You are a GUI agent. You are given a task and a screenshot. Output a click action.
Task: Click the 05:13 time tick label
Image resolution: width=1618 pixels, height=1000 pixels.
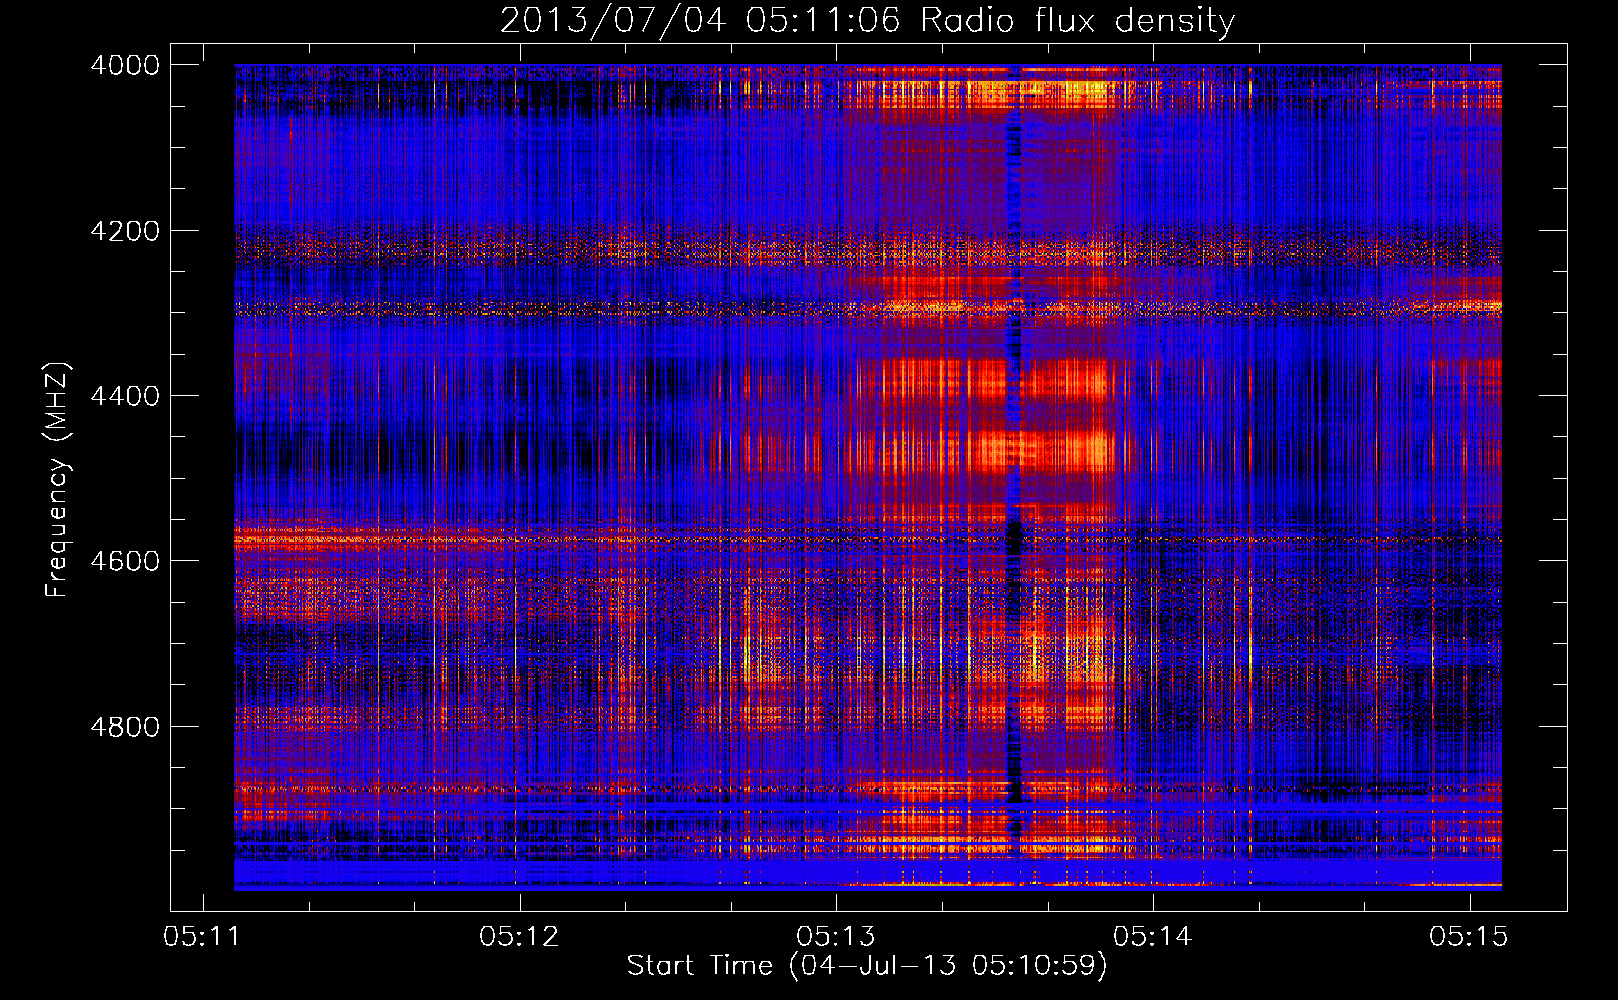(836, 937)
